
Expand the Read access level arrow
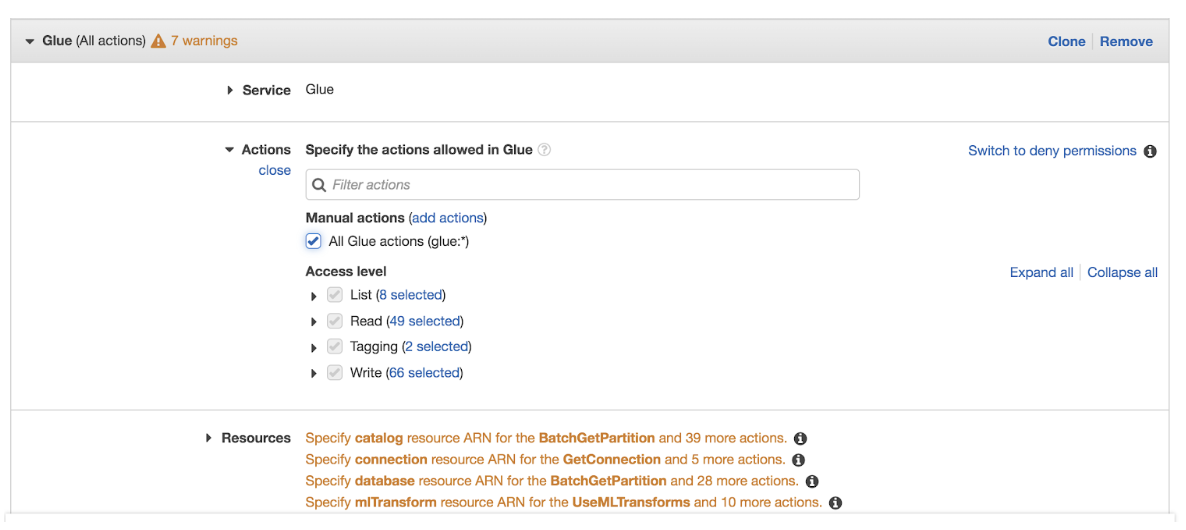[x=313, y=322]
